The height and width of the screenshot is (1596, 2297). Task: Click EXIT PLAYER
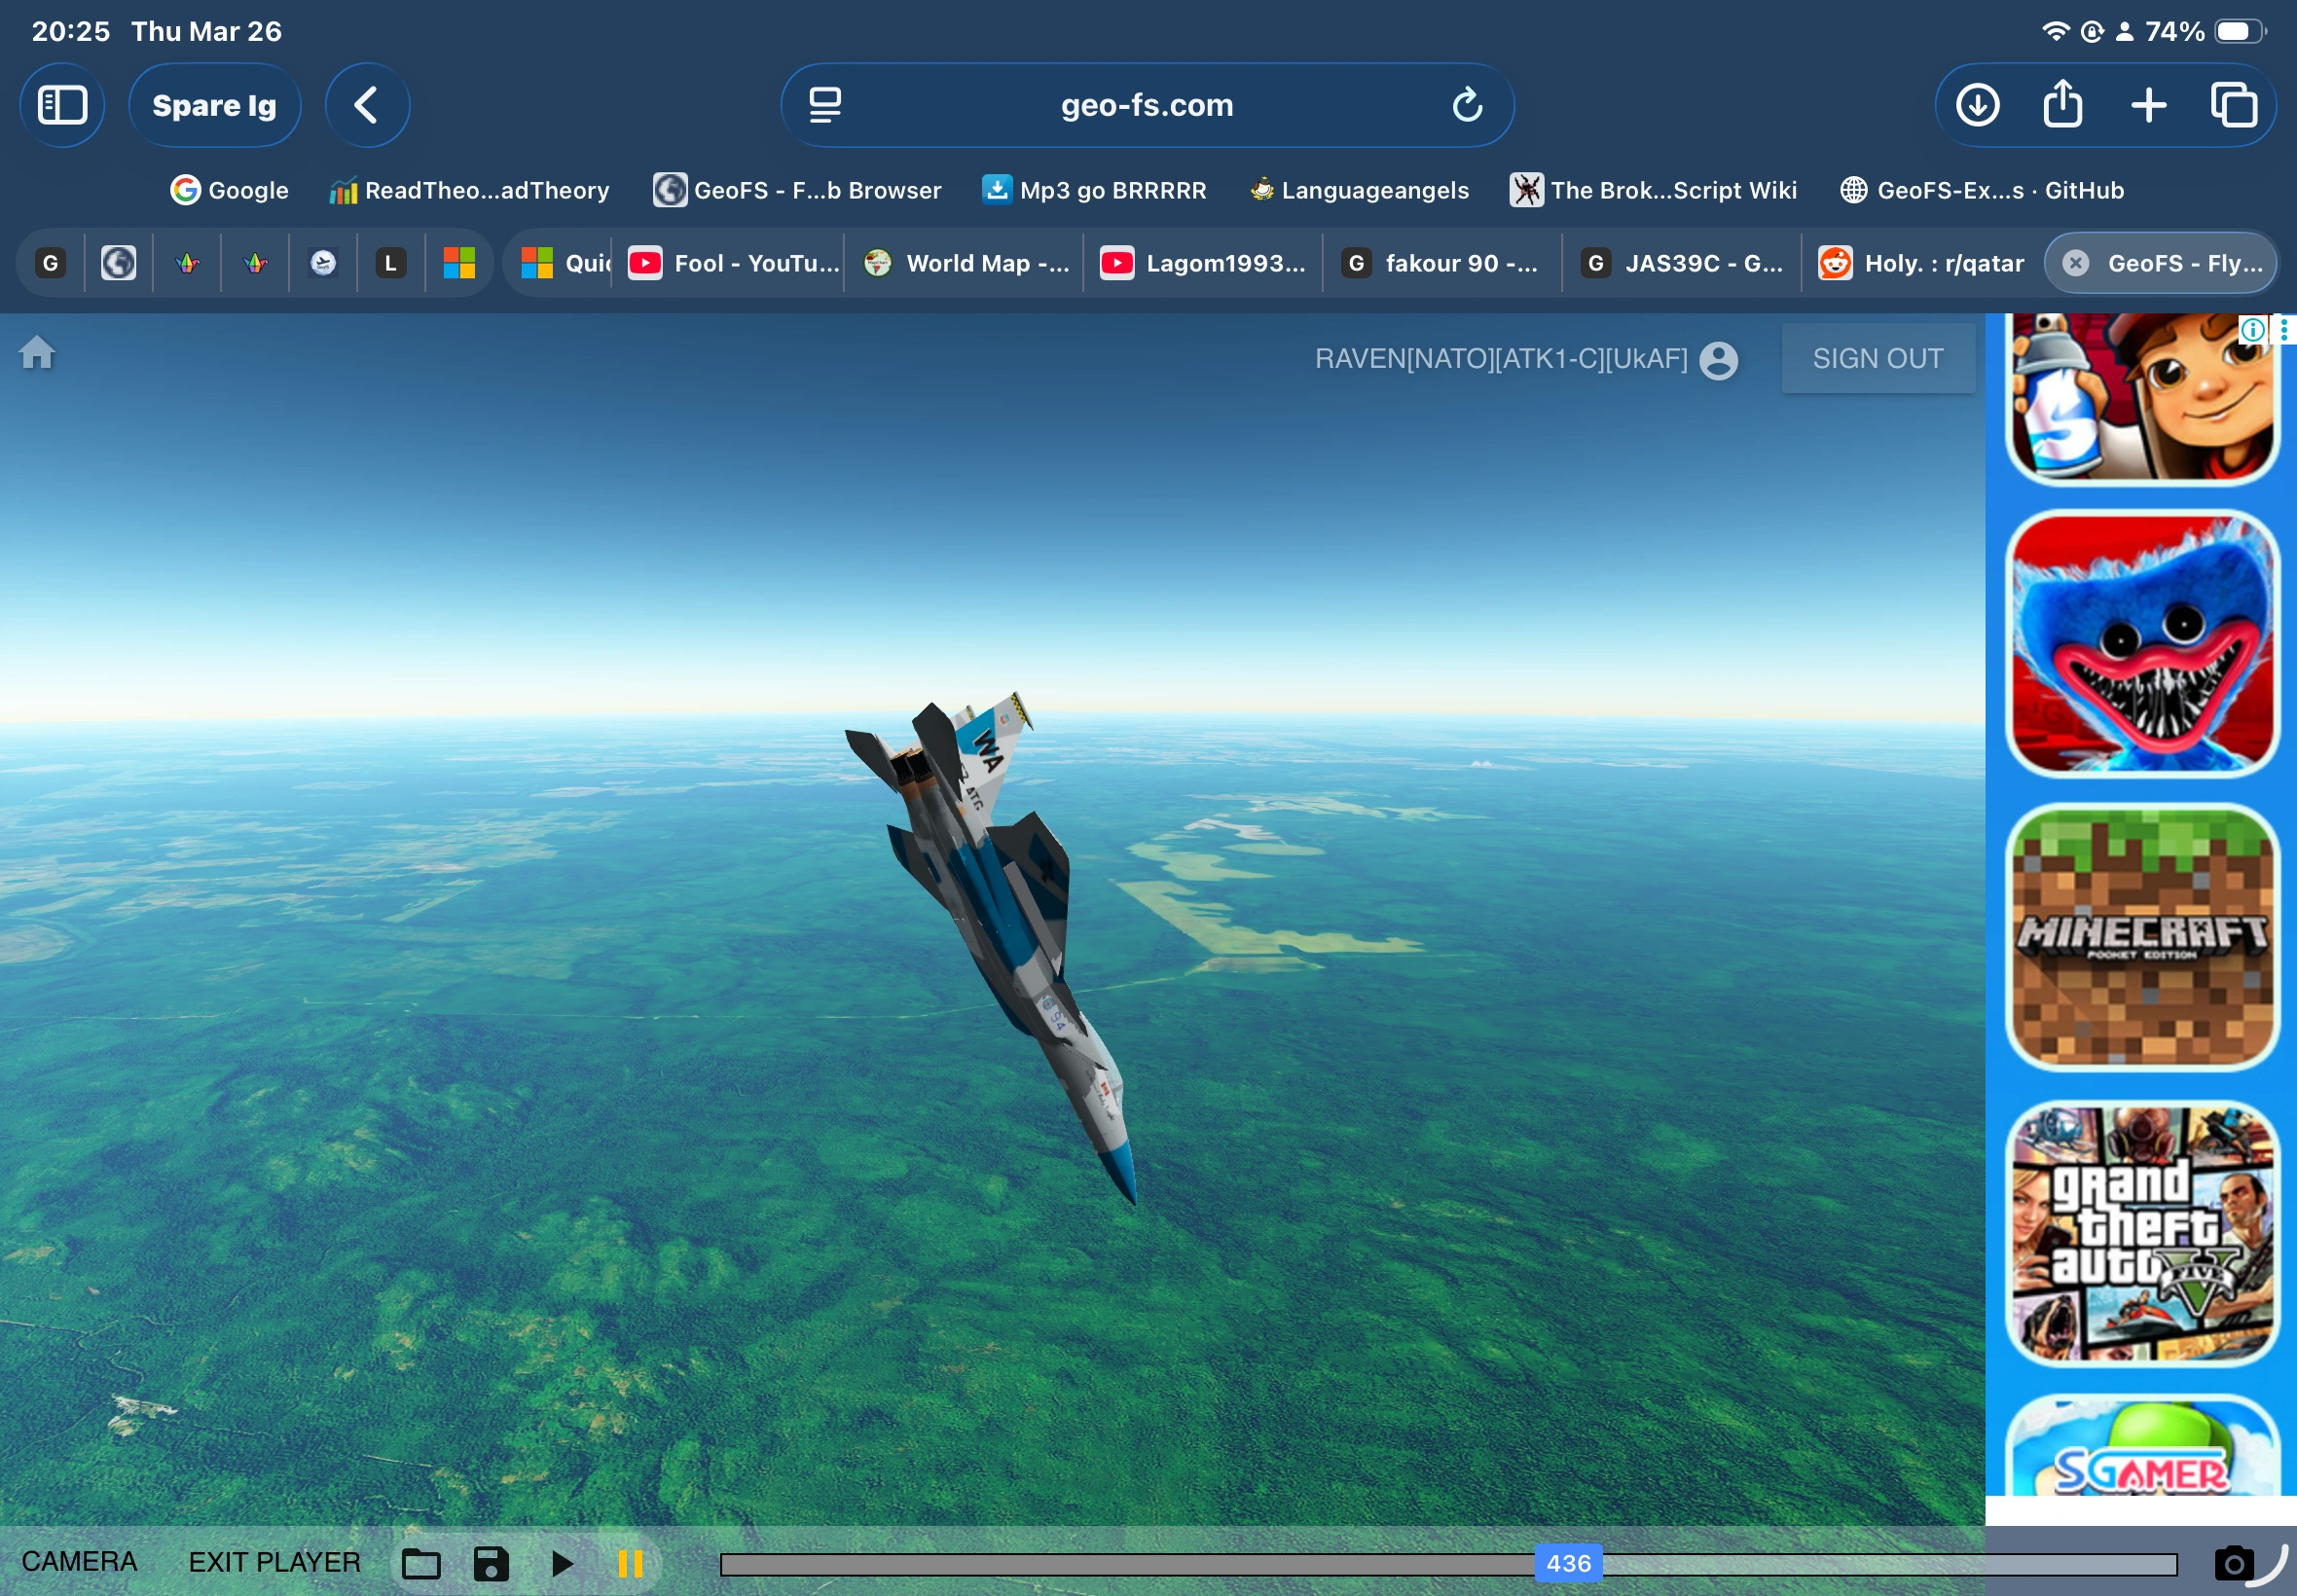coord(274,1562)
